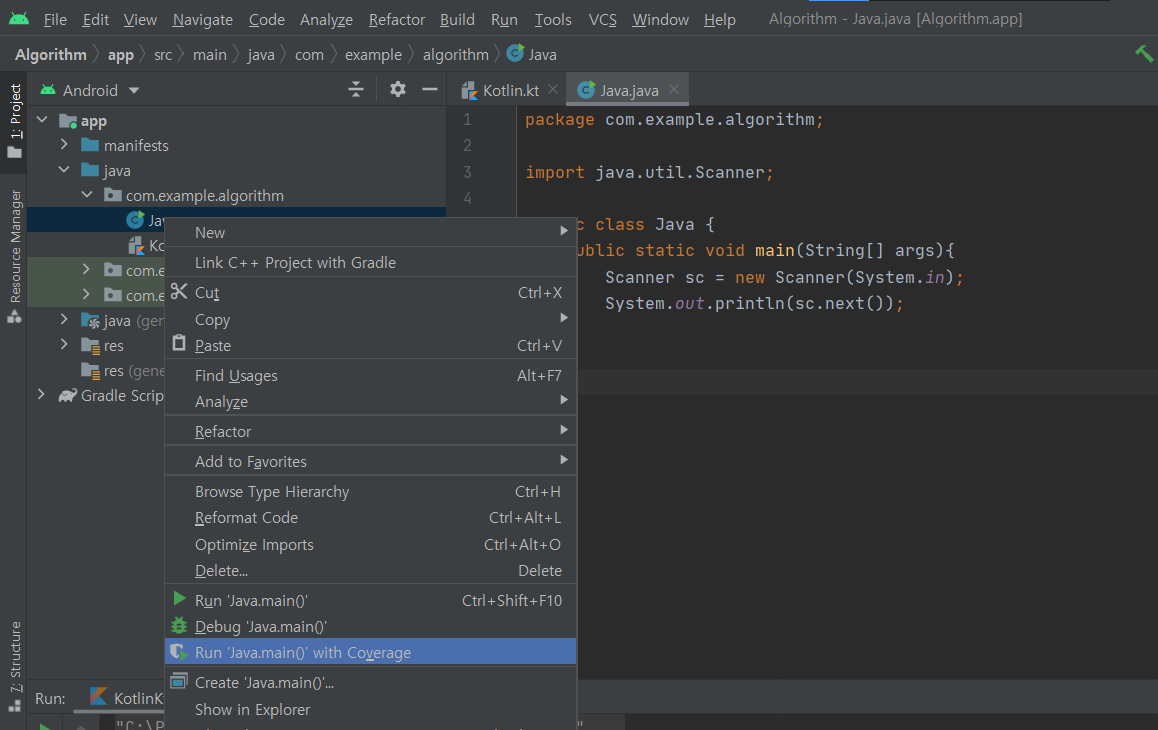Click the Android Studio logo icon
Image resolution: width=1158 pixels, height=730 pixels.
coord(19,18)
